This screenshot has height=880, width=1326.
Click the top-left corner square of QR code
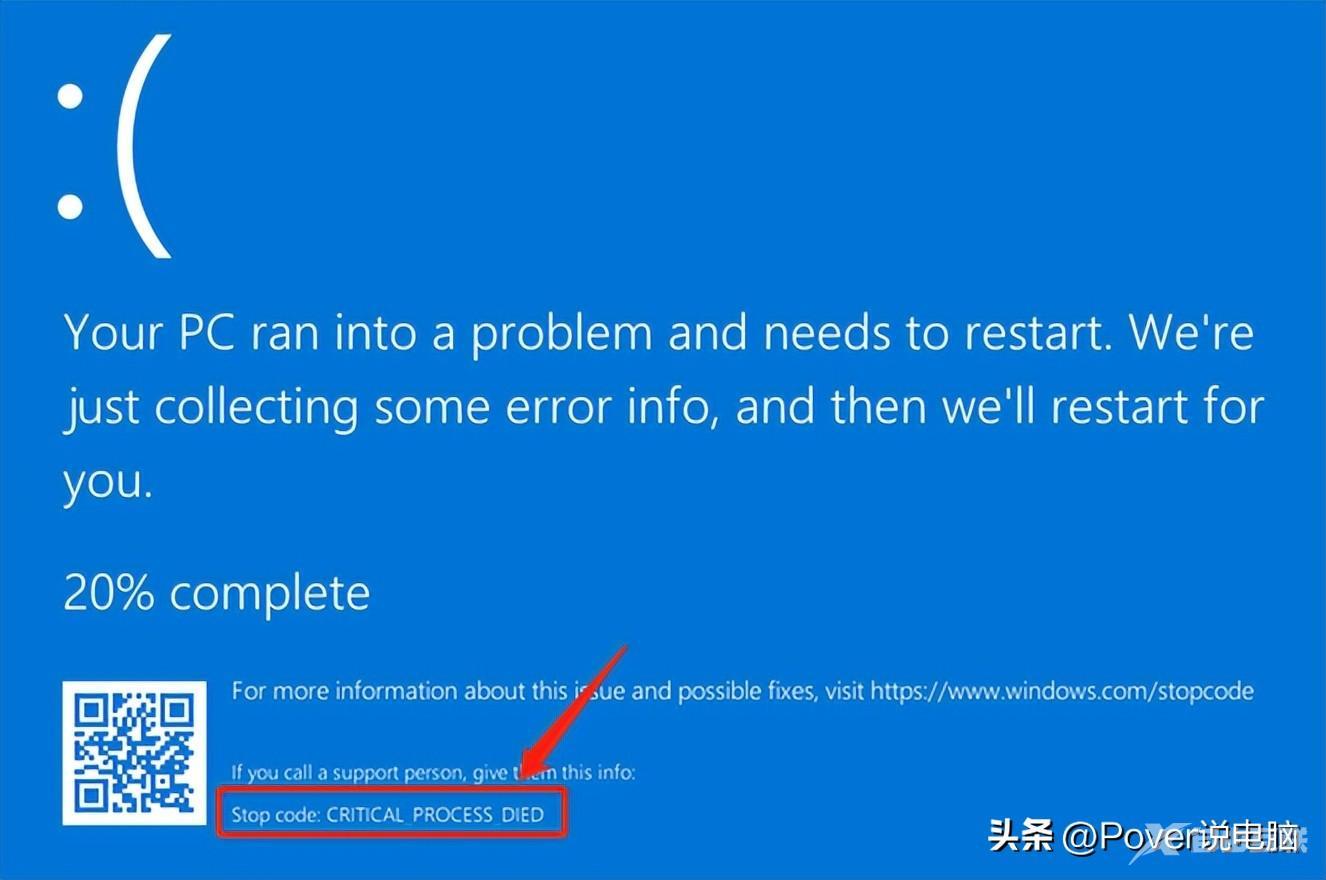point(92,711)
